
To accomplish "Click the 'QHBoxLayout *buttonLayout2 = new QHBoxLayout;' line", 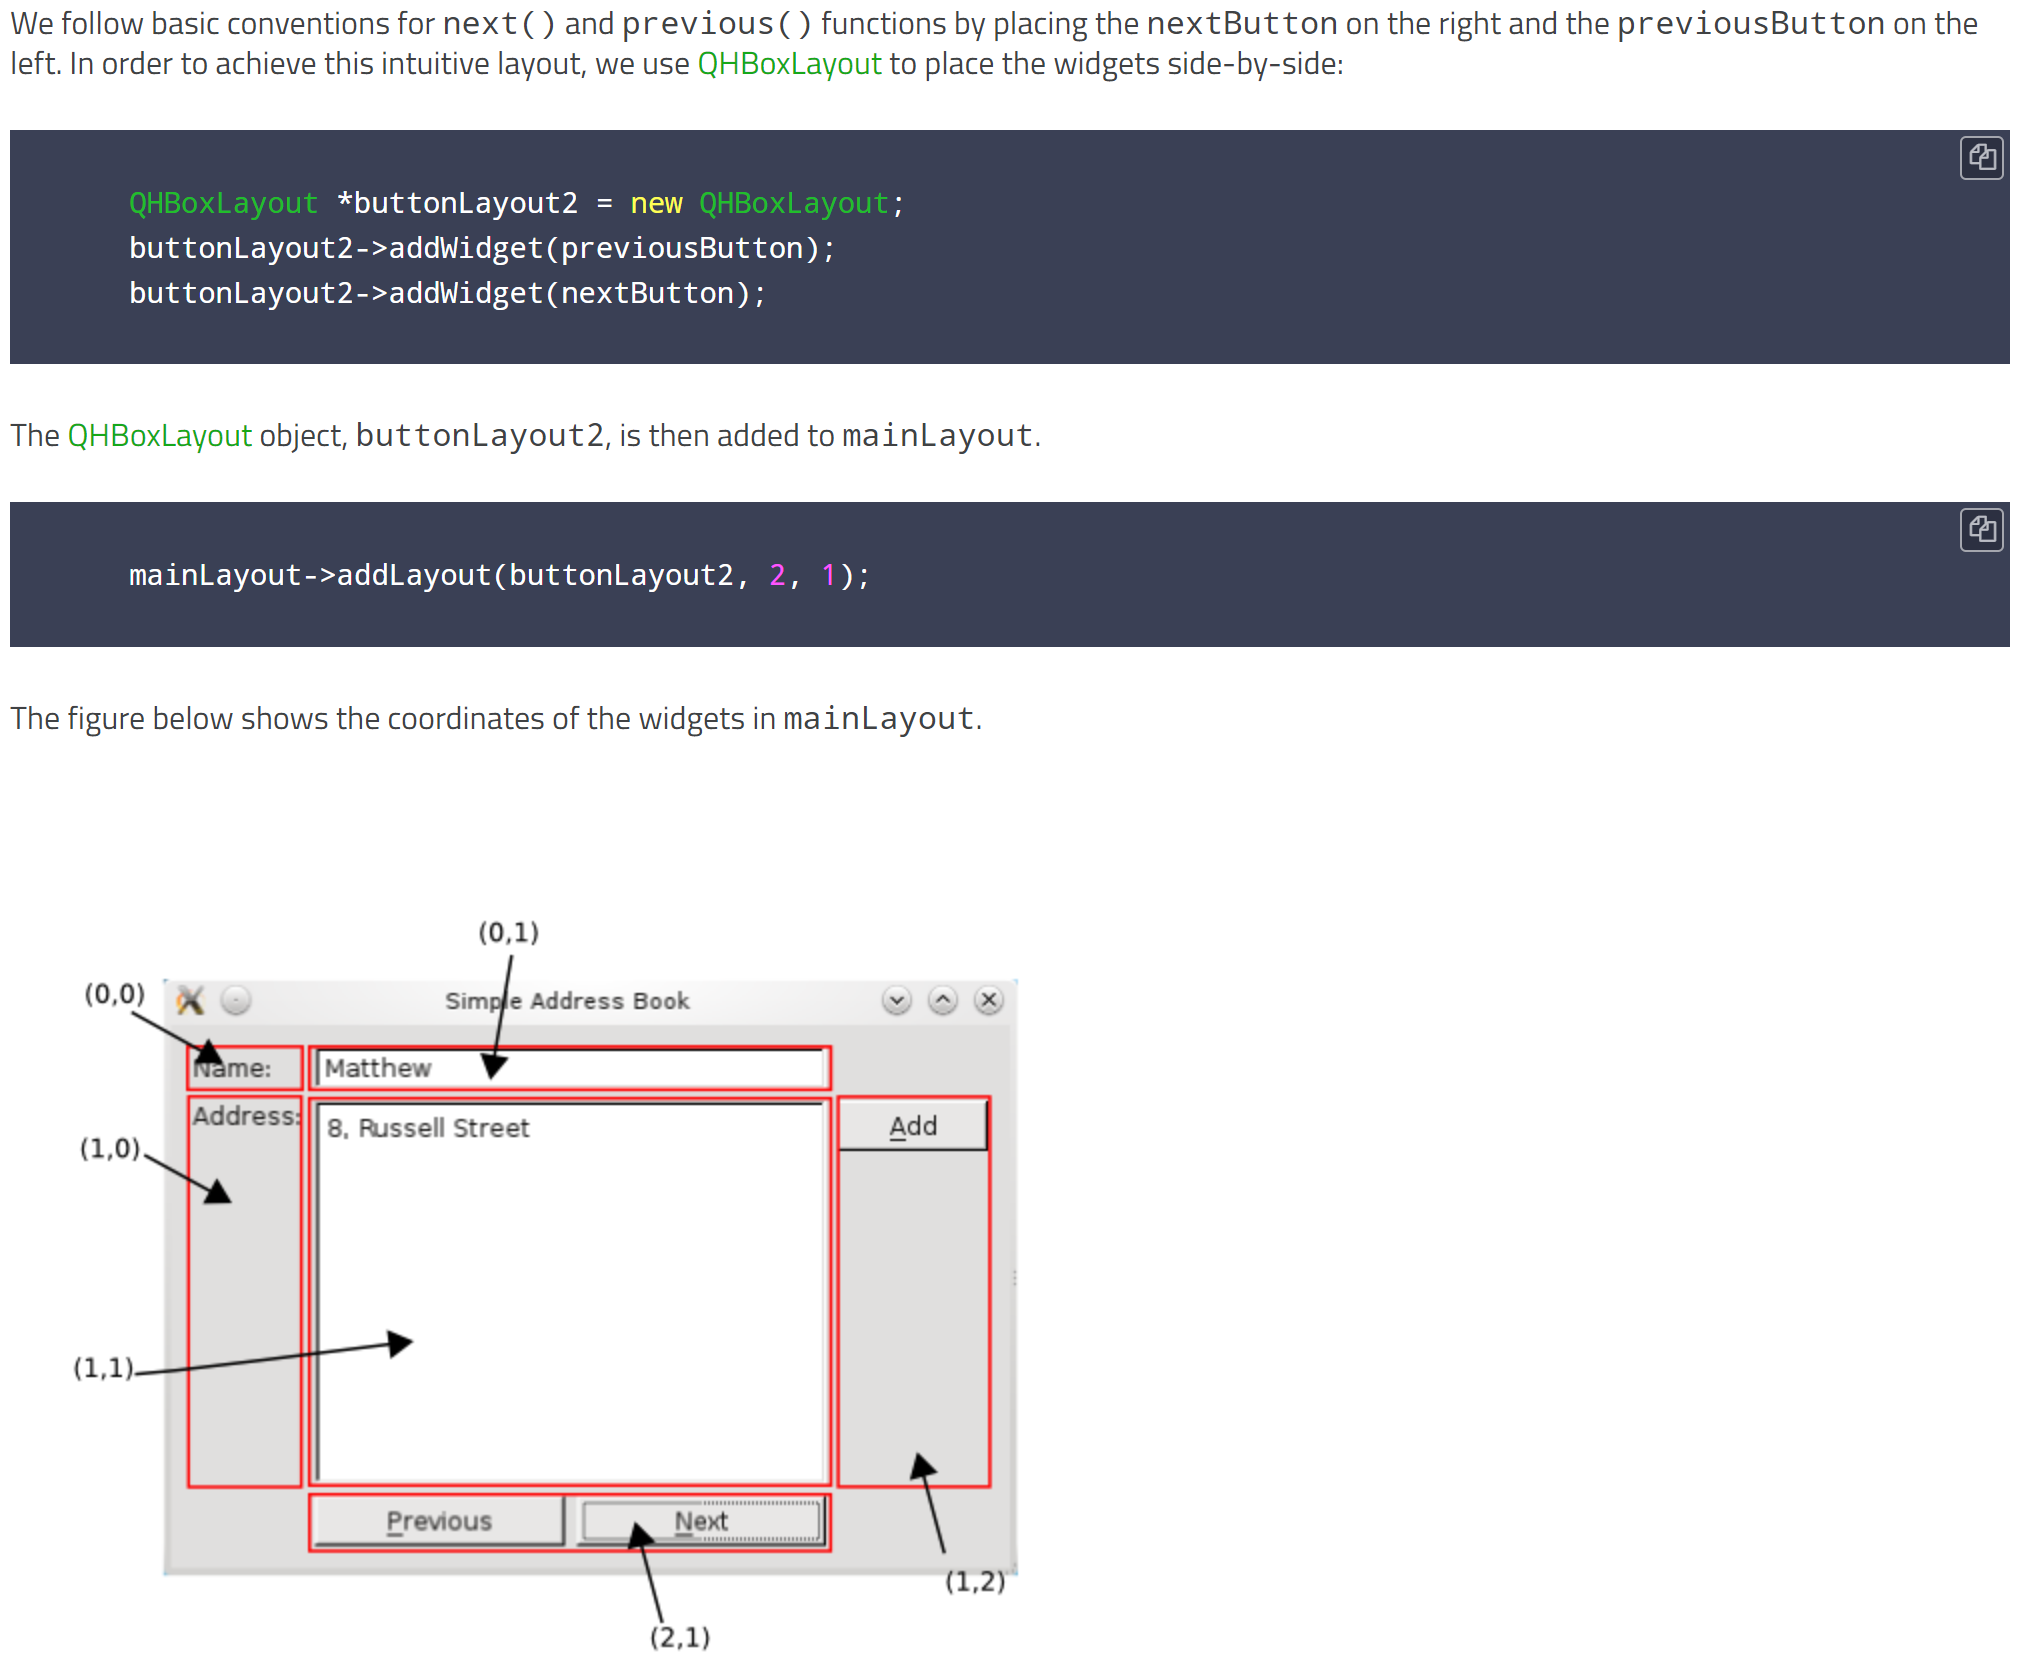I will (x=516, y=203).
